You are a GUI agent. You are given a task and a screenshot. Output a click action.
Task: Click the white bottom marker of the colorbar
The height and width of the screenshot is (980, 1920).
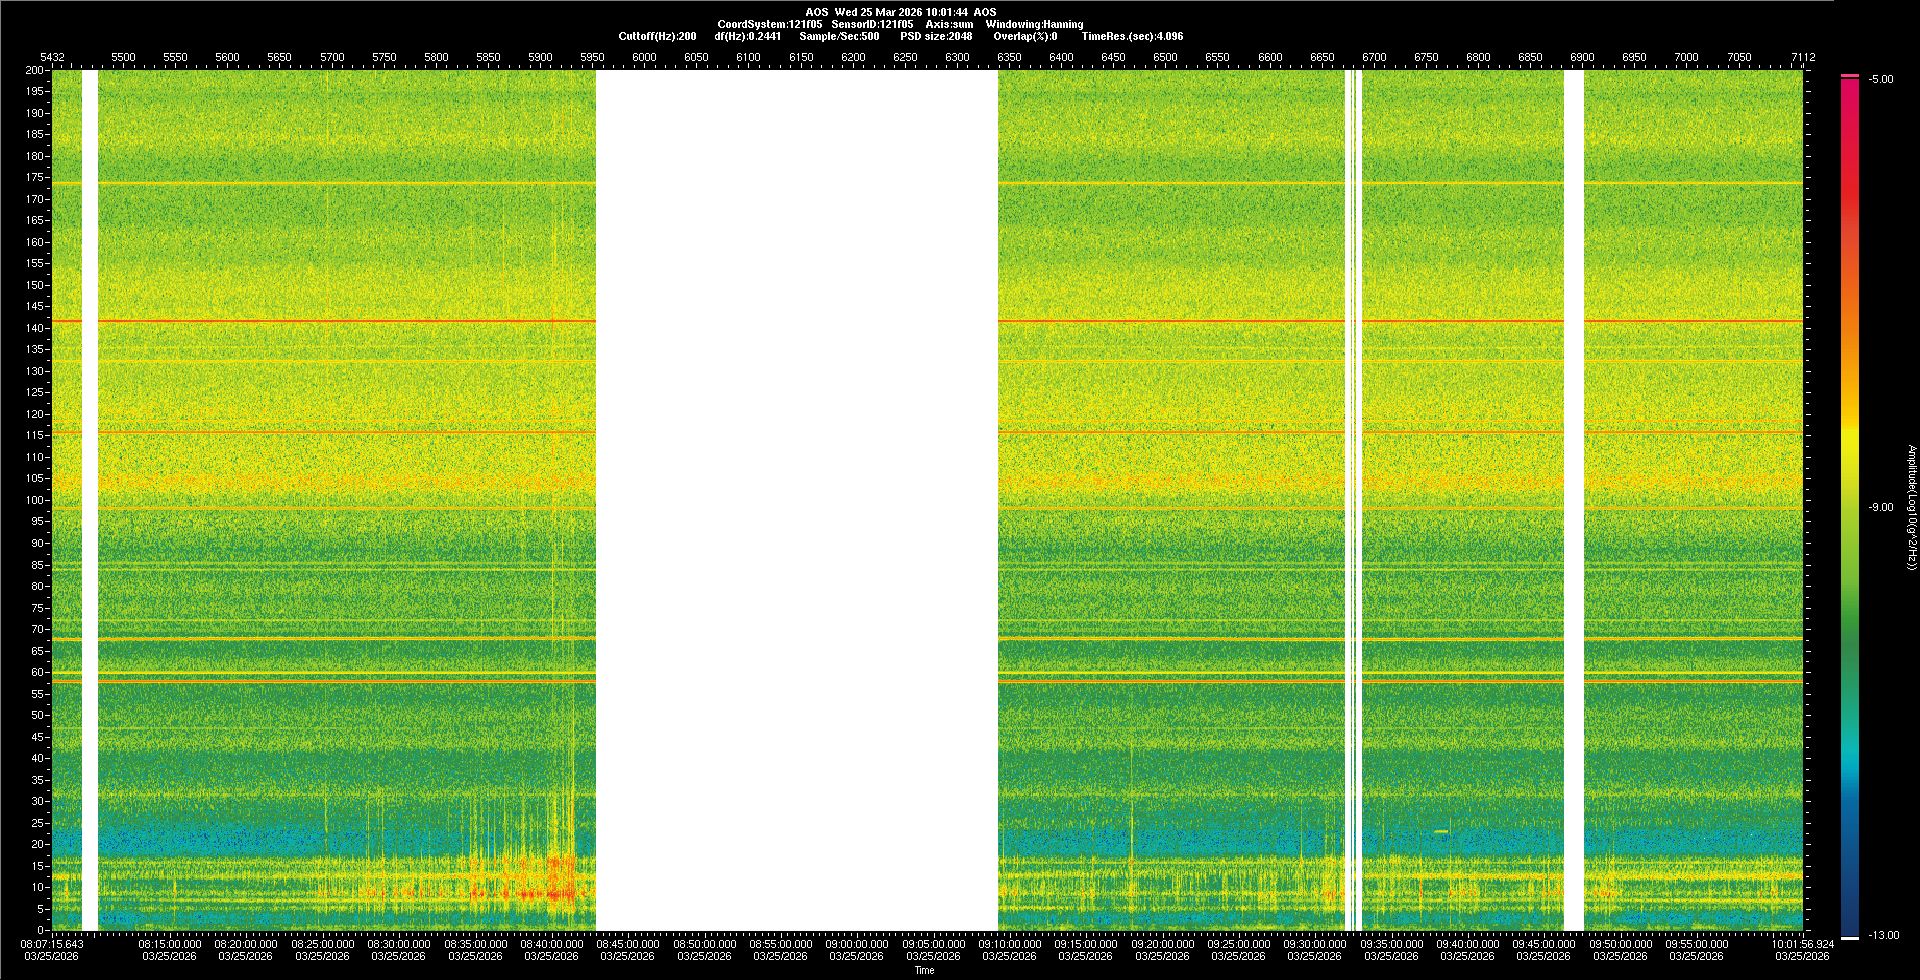[1849, 938]
